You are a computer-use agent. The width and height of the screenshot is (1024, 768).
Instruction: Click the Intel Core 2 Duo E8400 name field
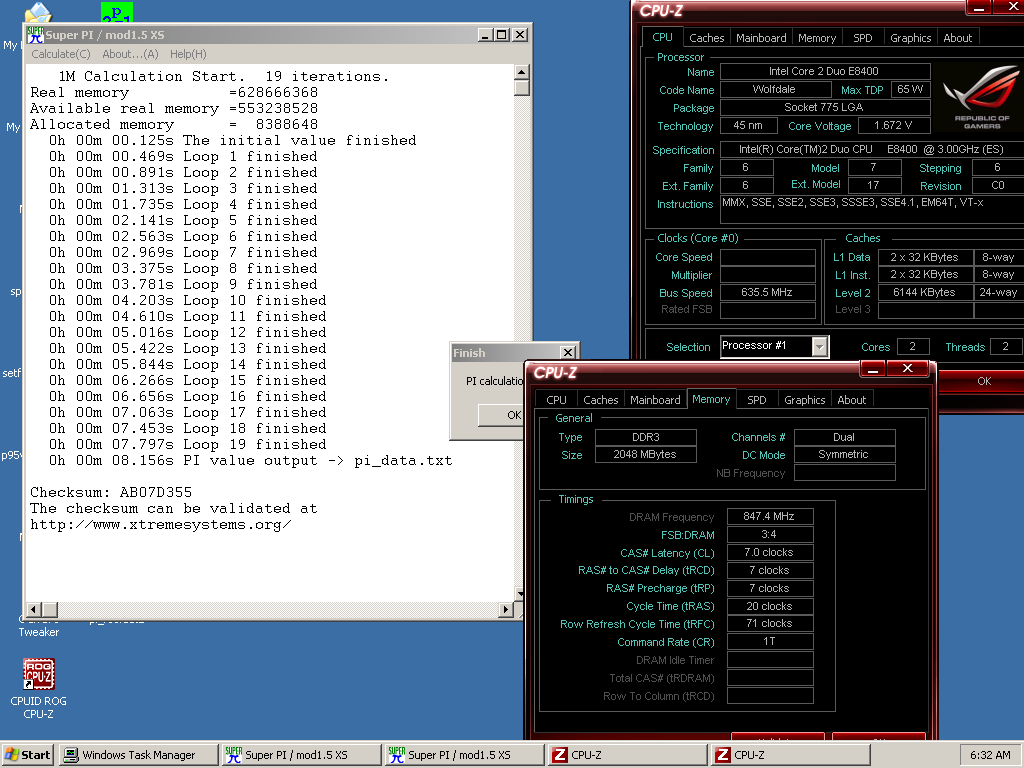825,71
